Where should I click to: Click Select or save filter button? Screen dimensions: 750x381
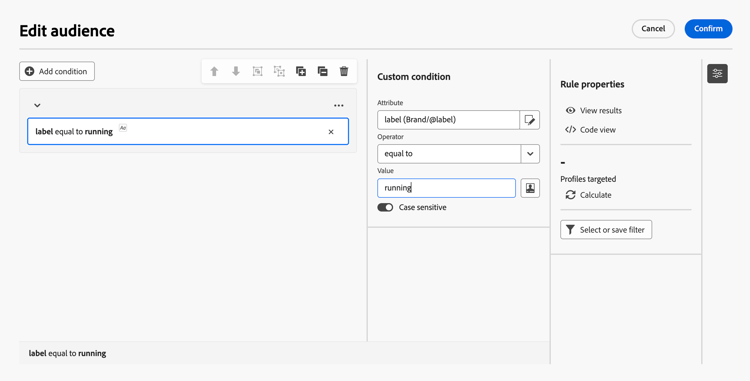606,230
